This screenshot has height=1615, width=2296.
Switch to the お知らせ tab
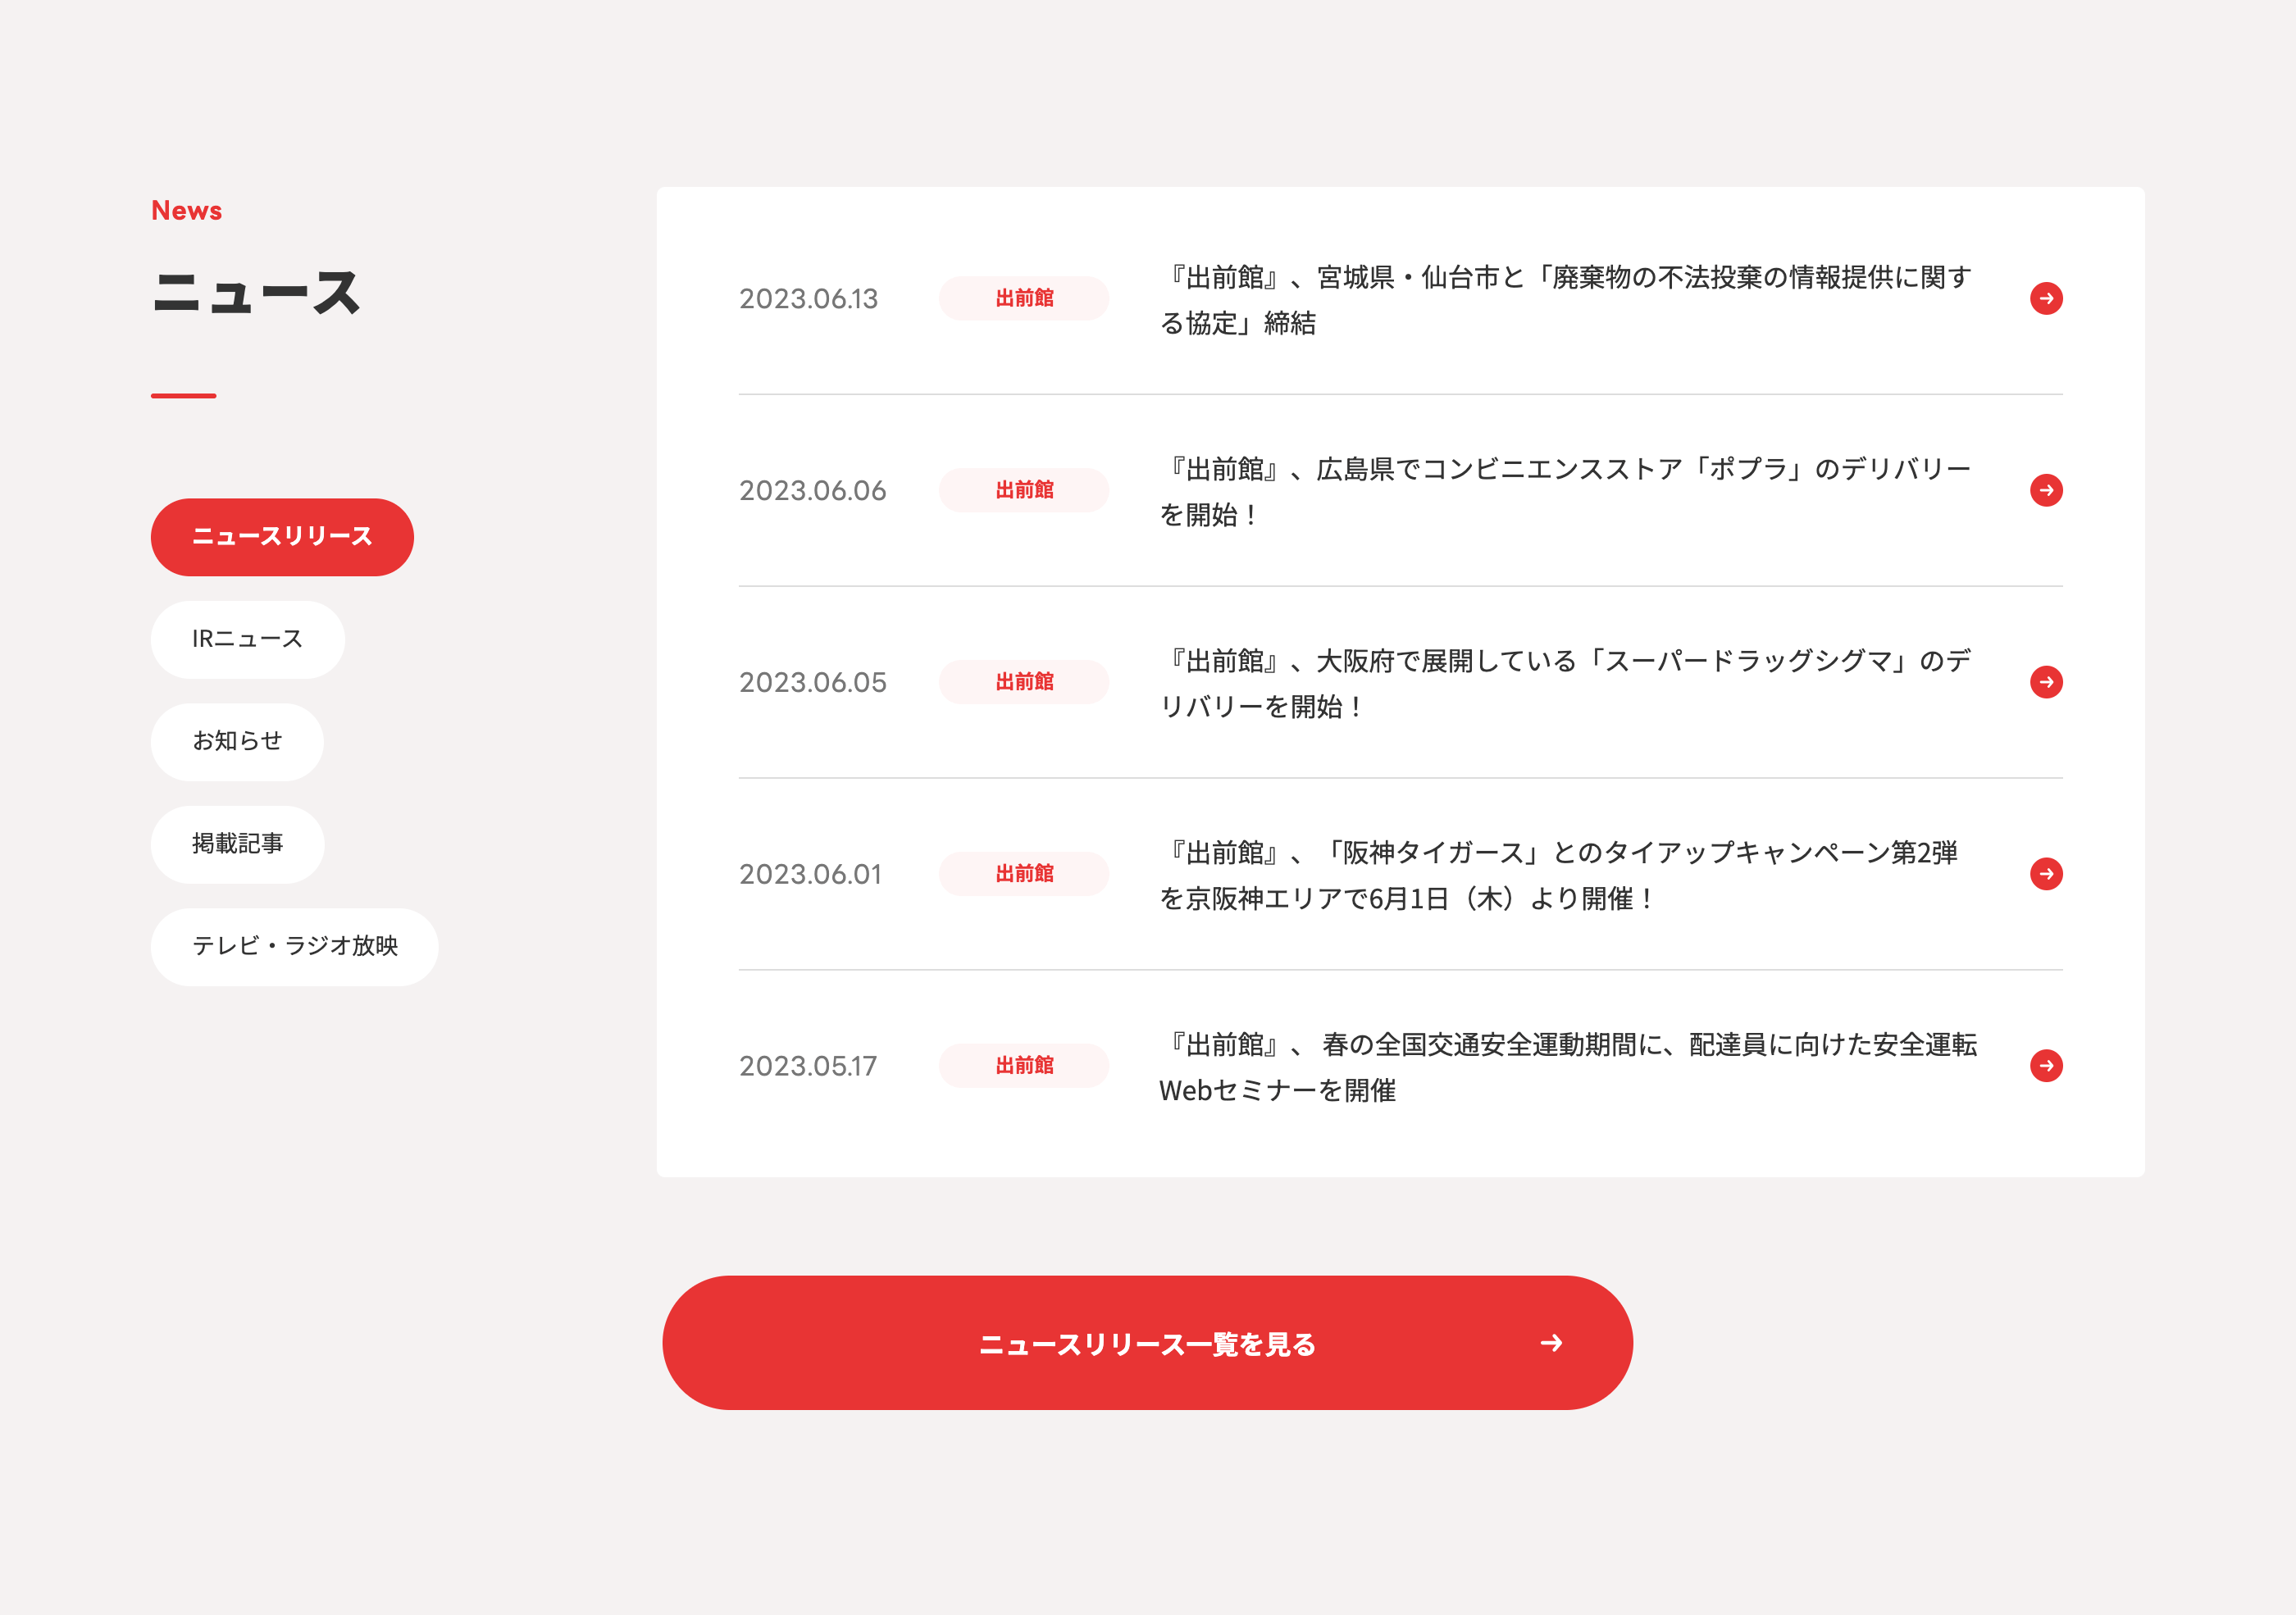coord(237,742)
